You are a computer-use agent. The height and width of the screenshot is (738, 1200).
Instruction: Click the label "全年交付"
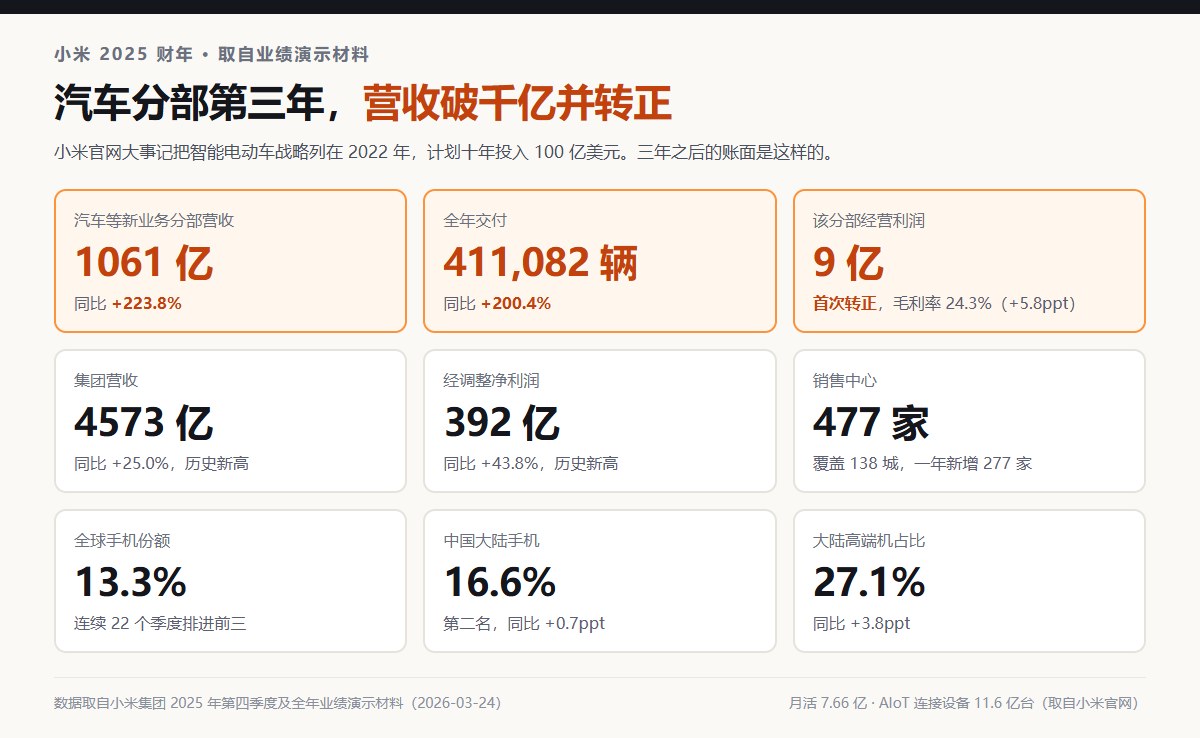click(476, 220)
